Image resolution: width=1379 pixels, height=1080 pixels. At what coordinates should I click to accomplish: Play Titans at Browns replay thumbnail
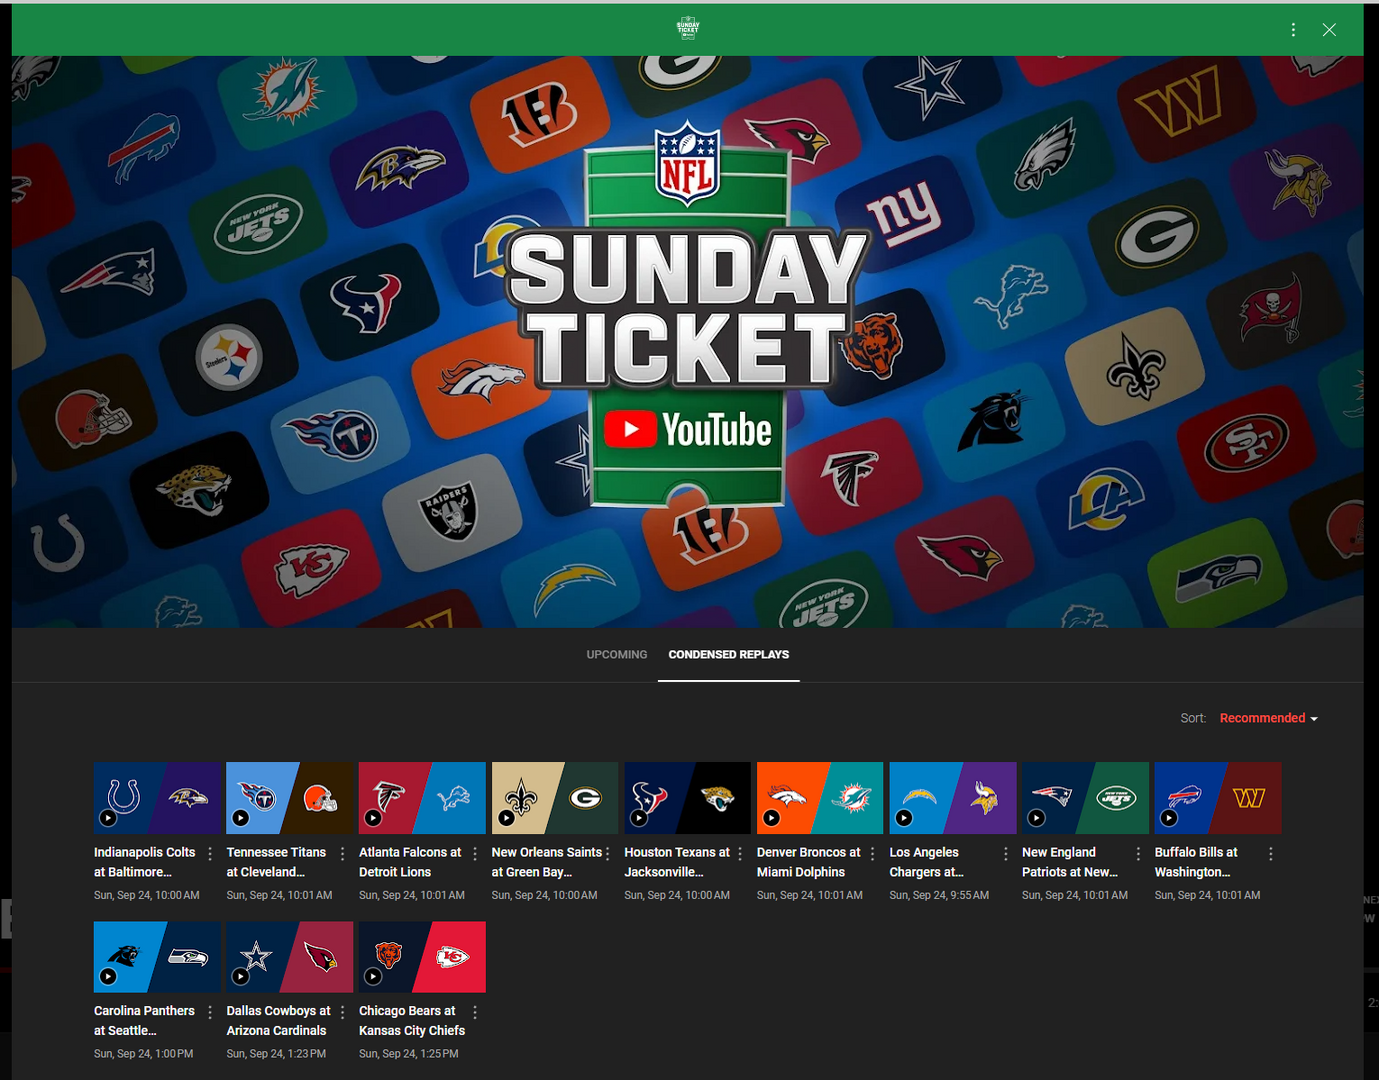pyautogui.click(x=290, y=798)
